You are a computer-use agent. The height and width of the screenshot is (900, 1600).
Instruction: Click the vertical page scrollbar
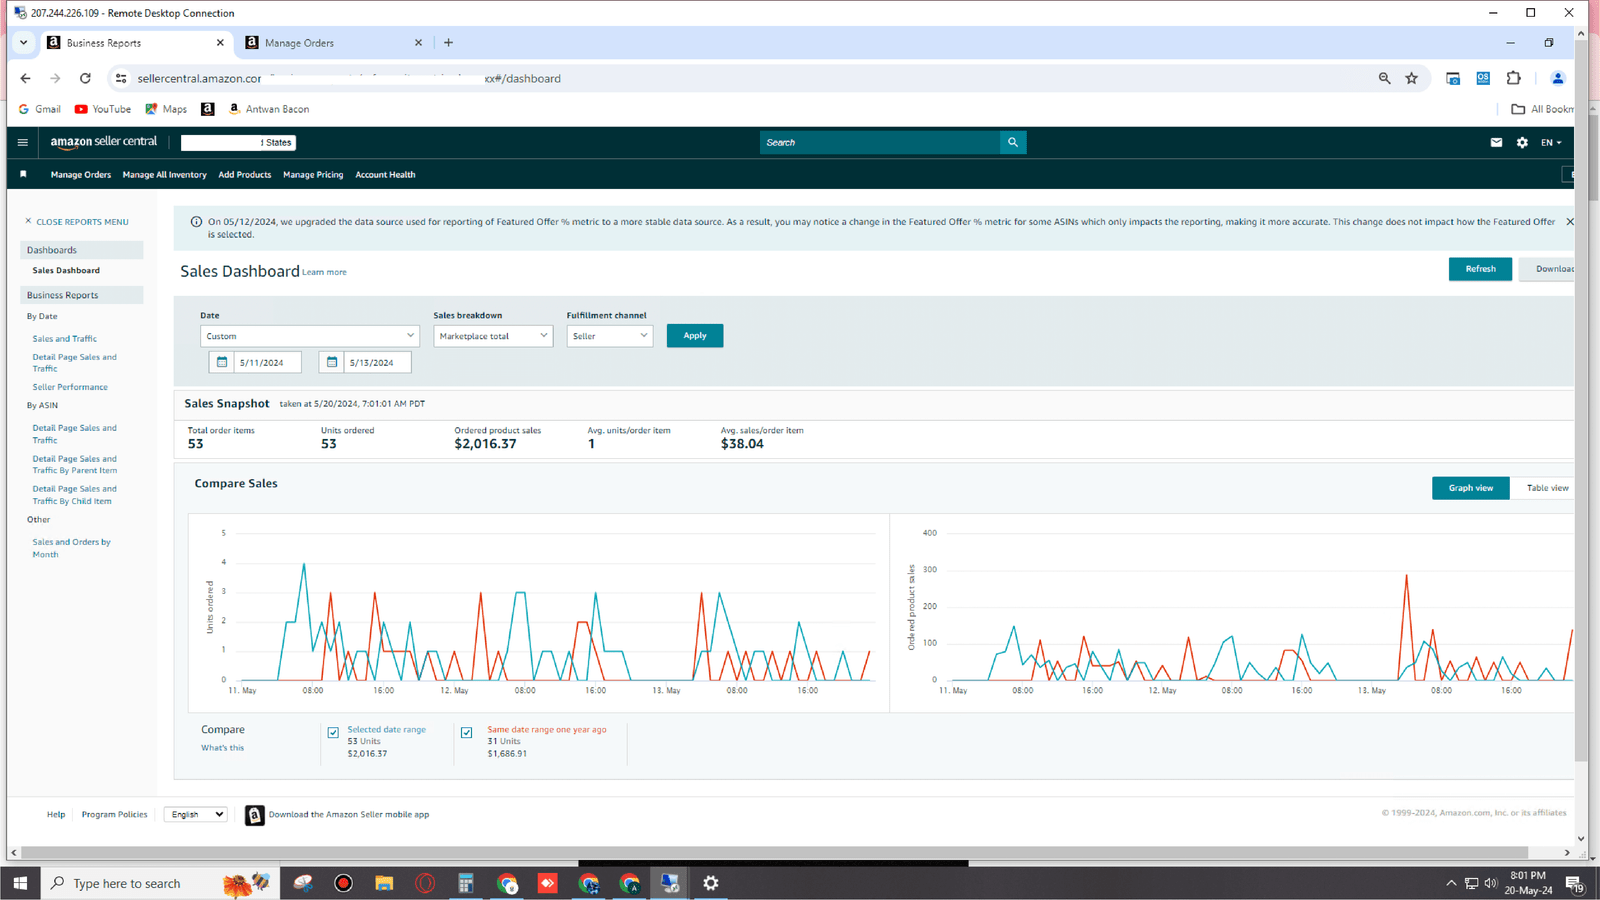1581,400
